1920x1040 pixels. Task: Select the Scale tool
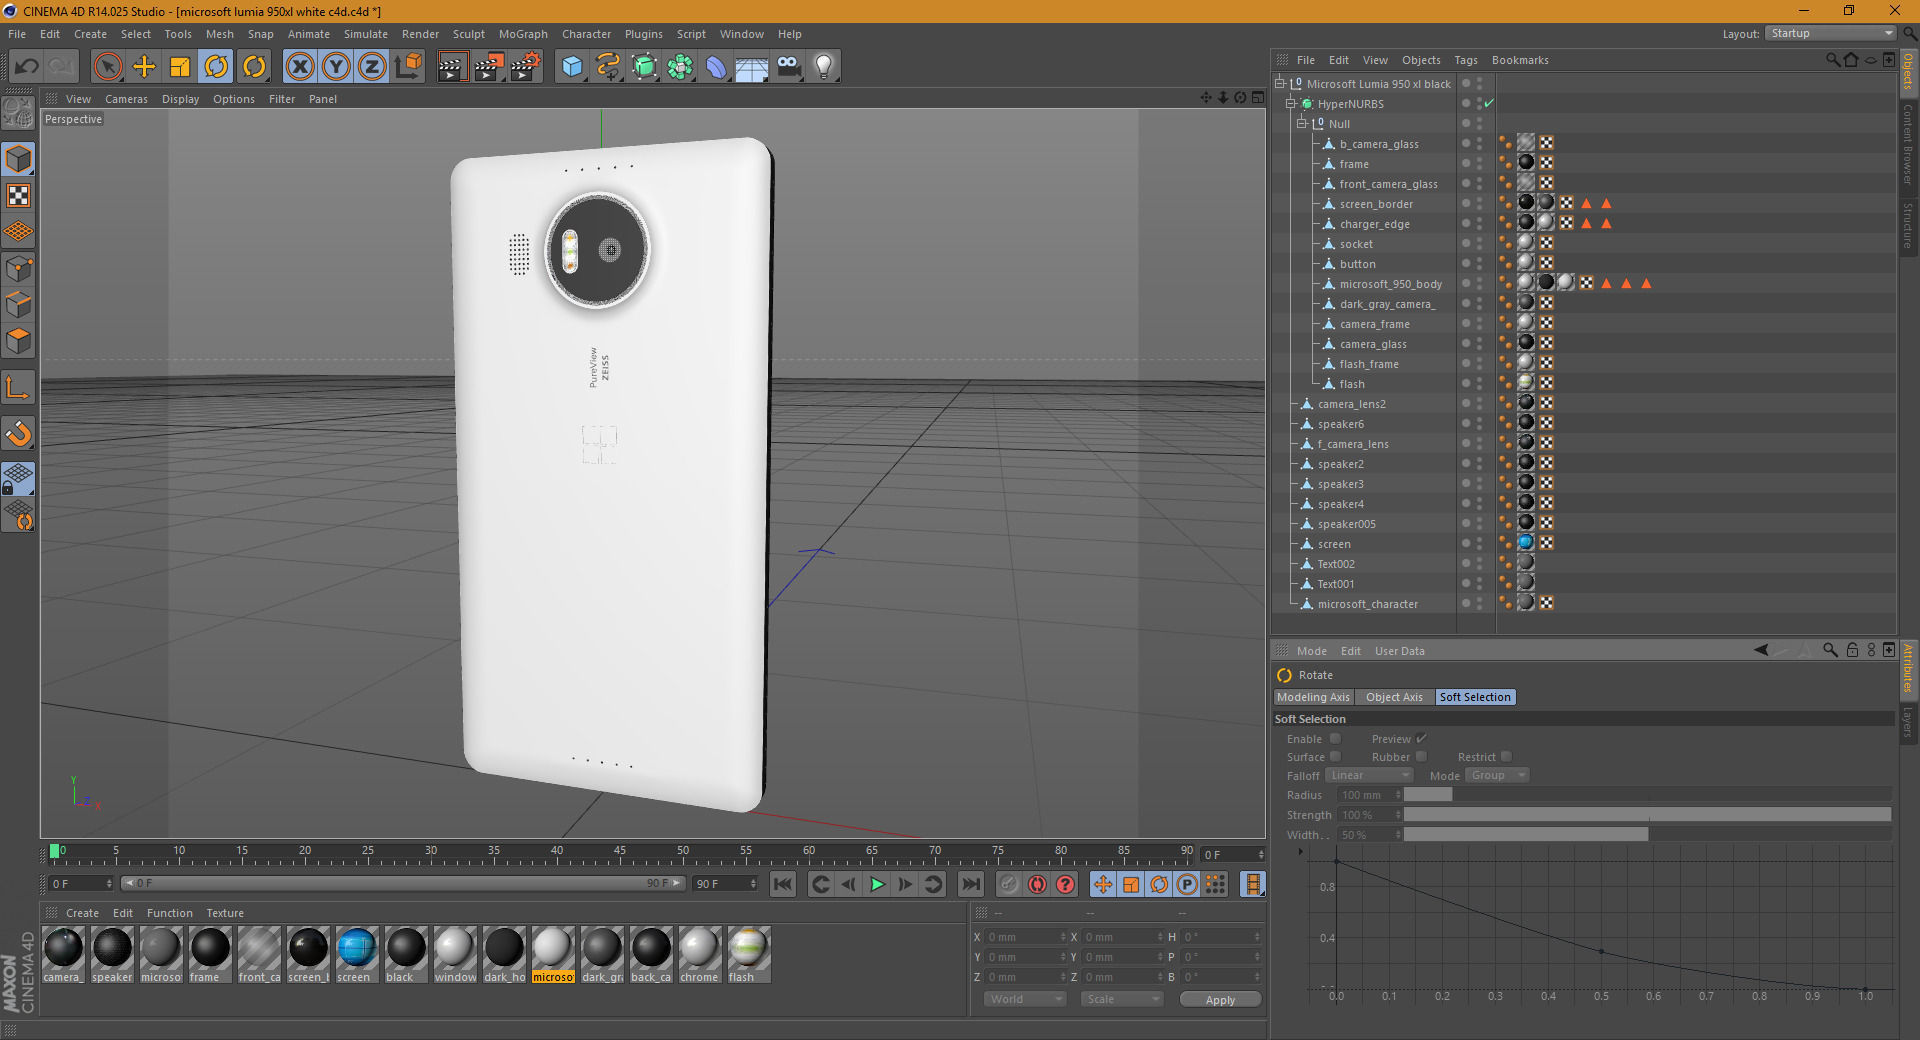click(180, 67)
